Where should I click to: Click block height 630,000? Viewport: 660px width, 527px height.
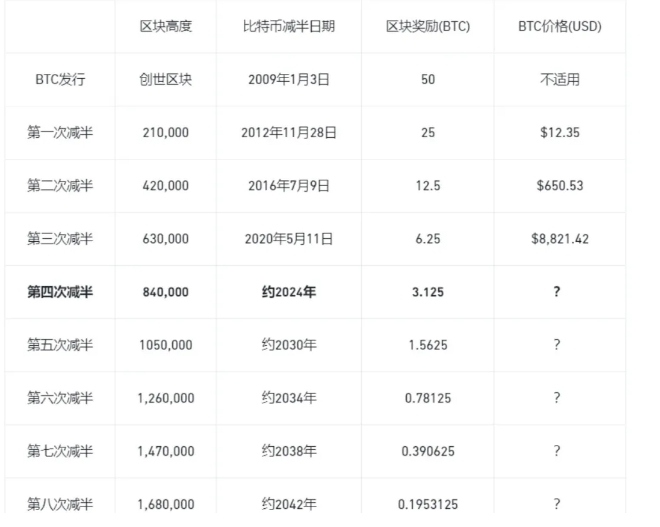tap(166, 239)
